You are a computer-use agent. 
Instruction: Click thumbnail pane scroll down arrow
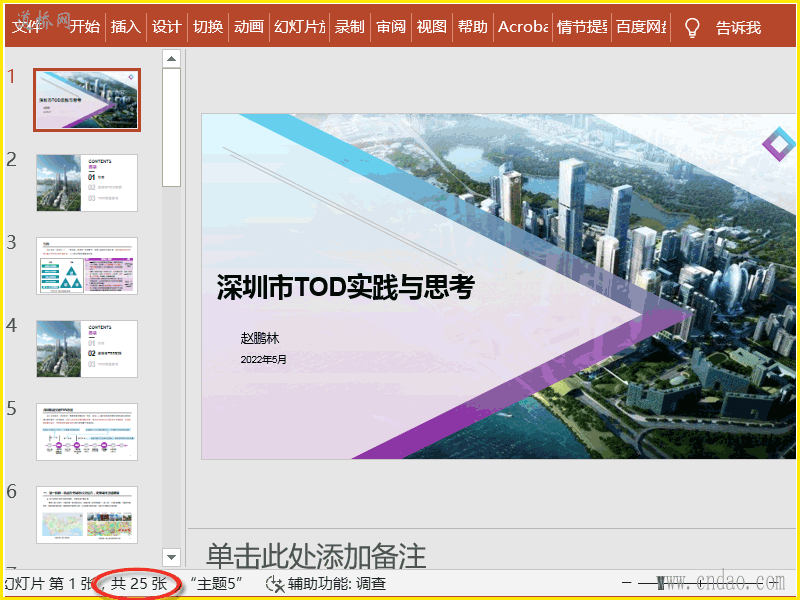pyautogui.click(x=171, y=557)
